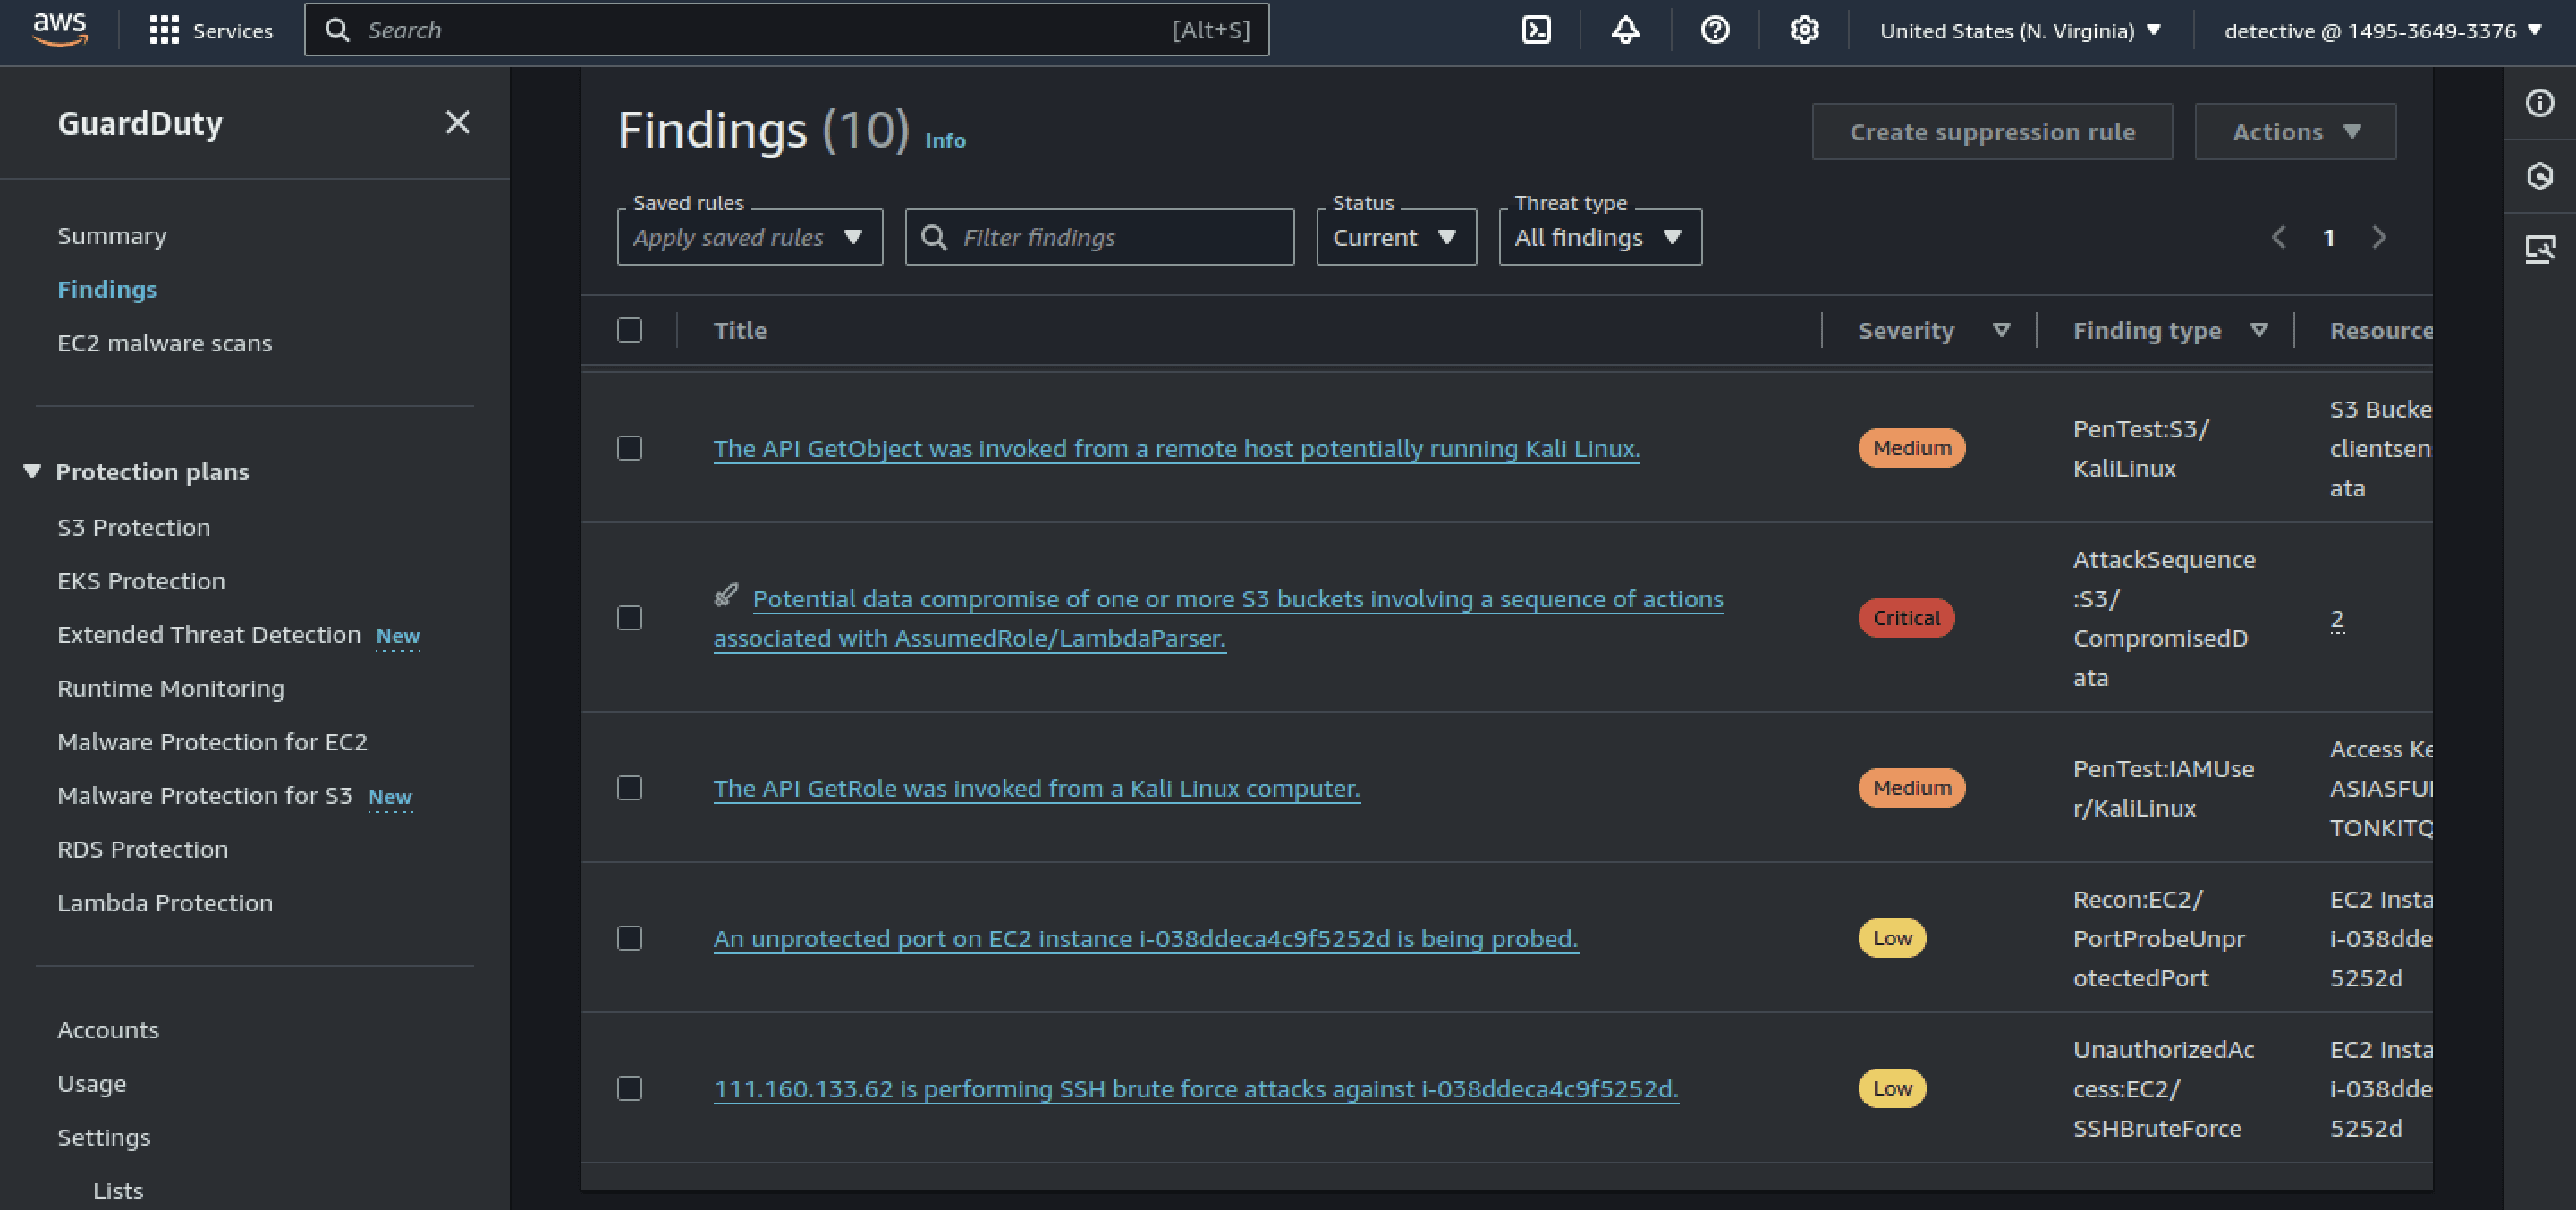
Task: Open the SSH brute force finding
Action: click(1195, 1088)
